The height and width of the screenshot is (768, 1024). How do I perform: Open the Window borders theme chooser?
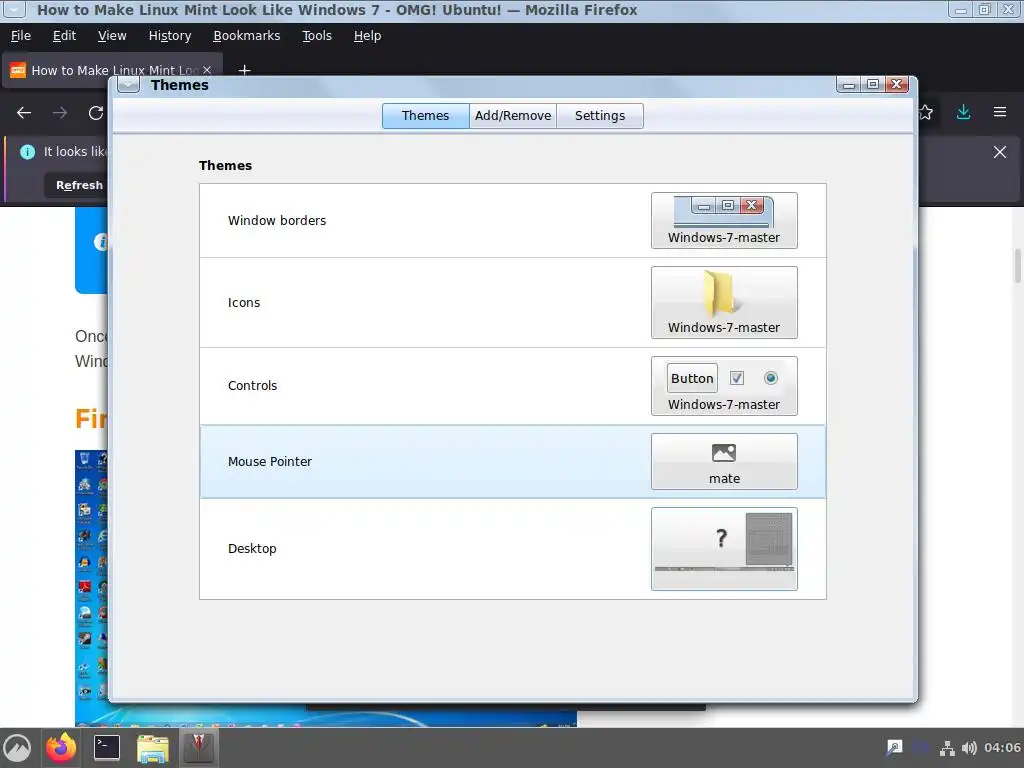(x=724, y=221)
